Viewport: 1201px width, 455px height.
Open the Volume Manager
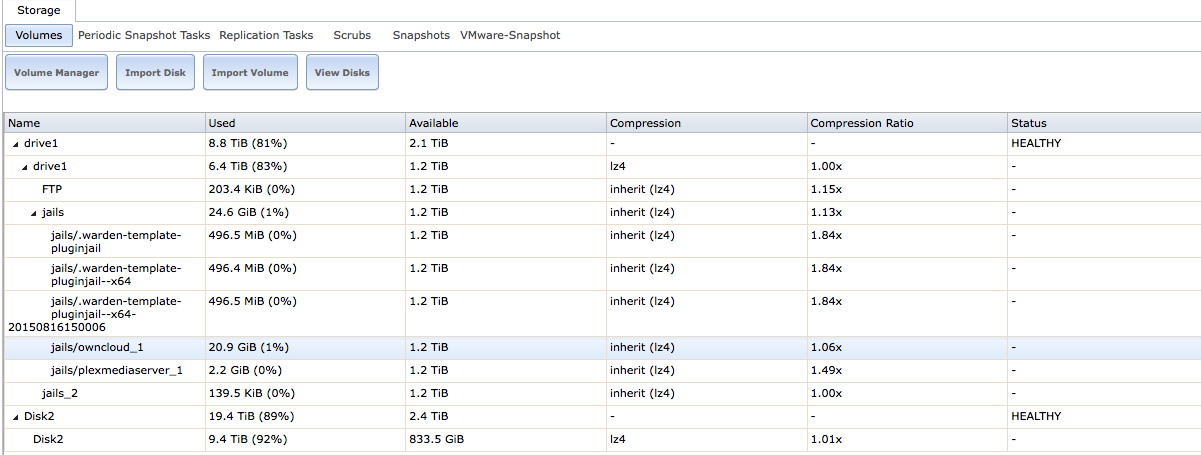pos(56,73)
